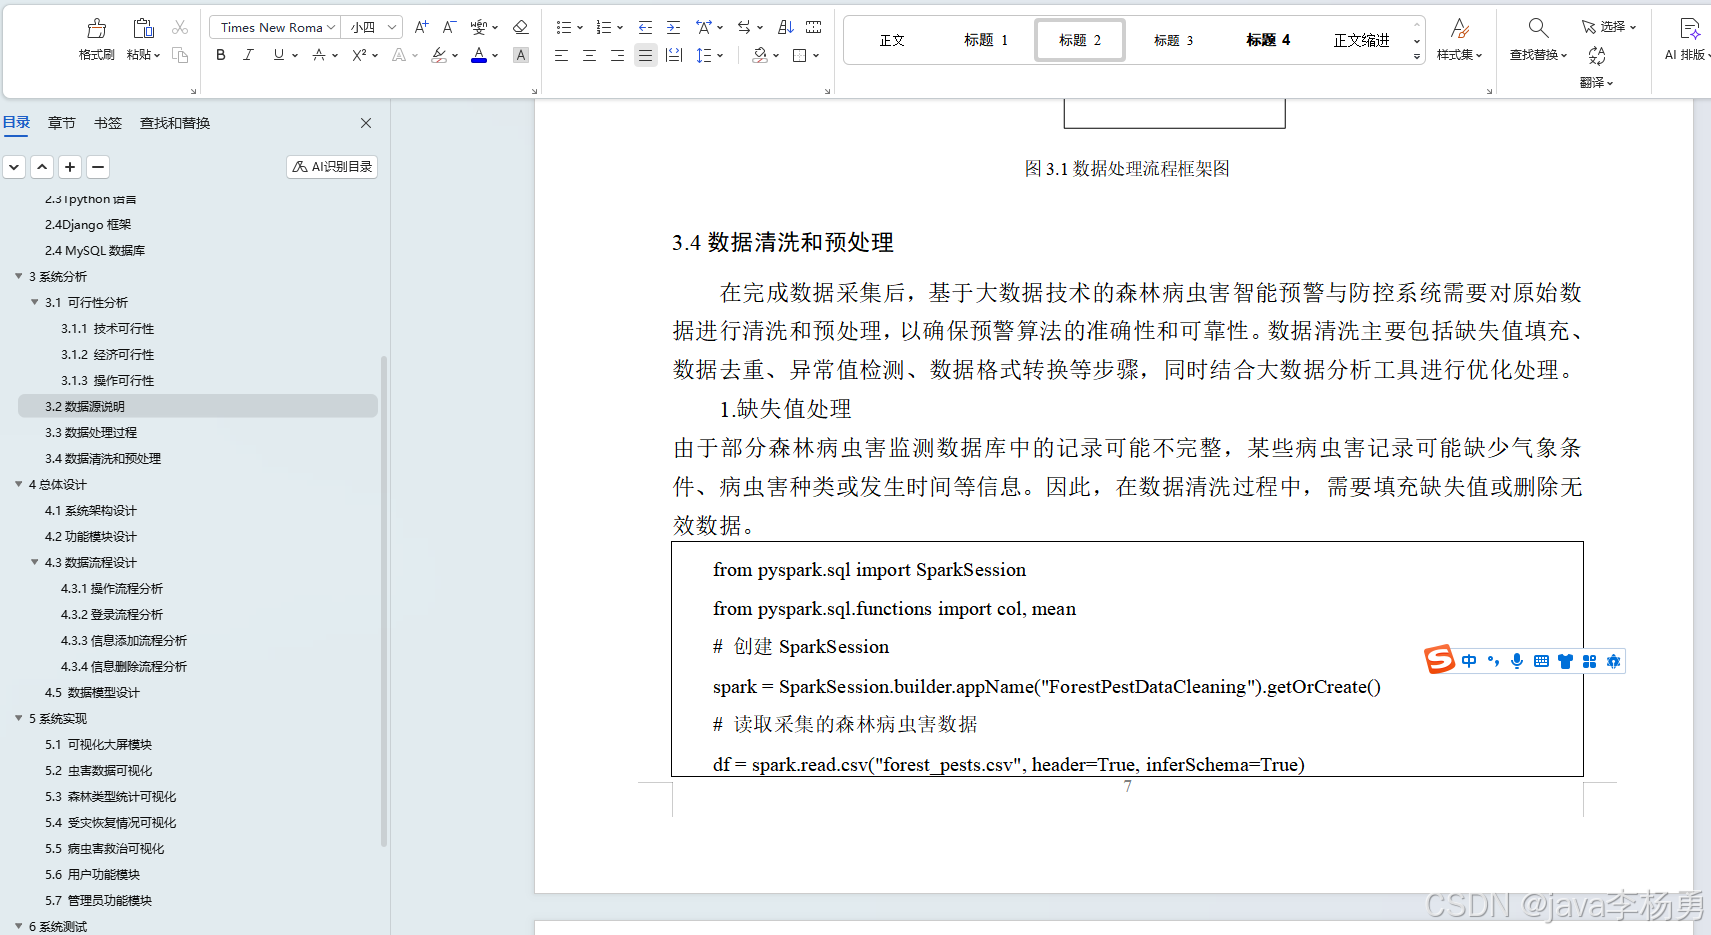The height and width of the screenshot is (935, 1711).
Task: Toggle Italic formatting
Action: [248, 55]
